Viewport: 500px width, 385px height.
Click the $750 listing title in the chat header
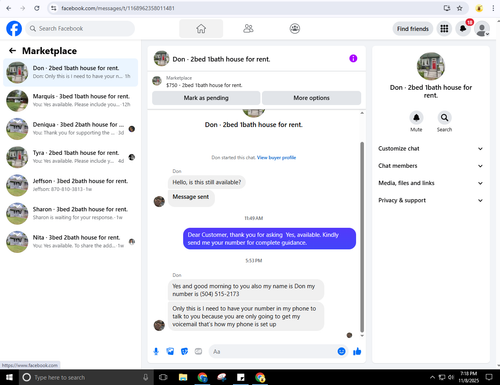click(204, 85)
